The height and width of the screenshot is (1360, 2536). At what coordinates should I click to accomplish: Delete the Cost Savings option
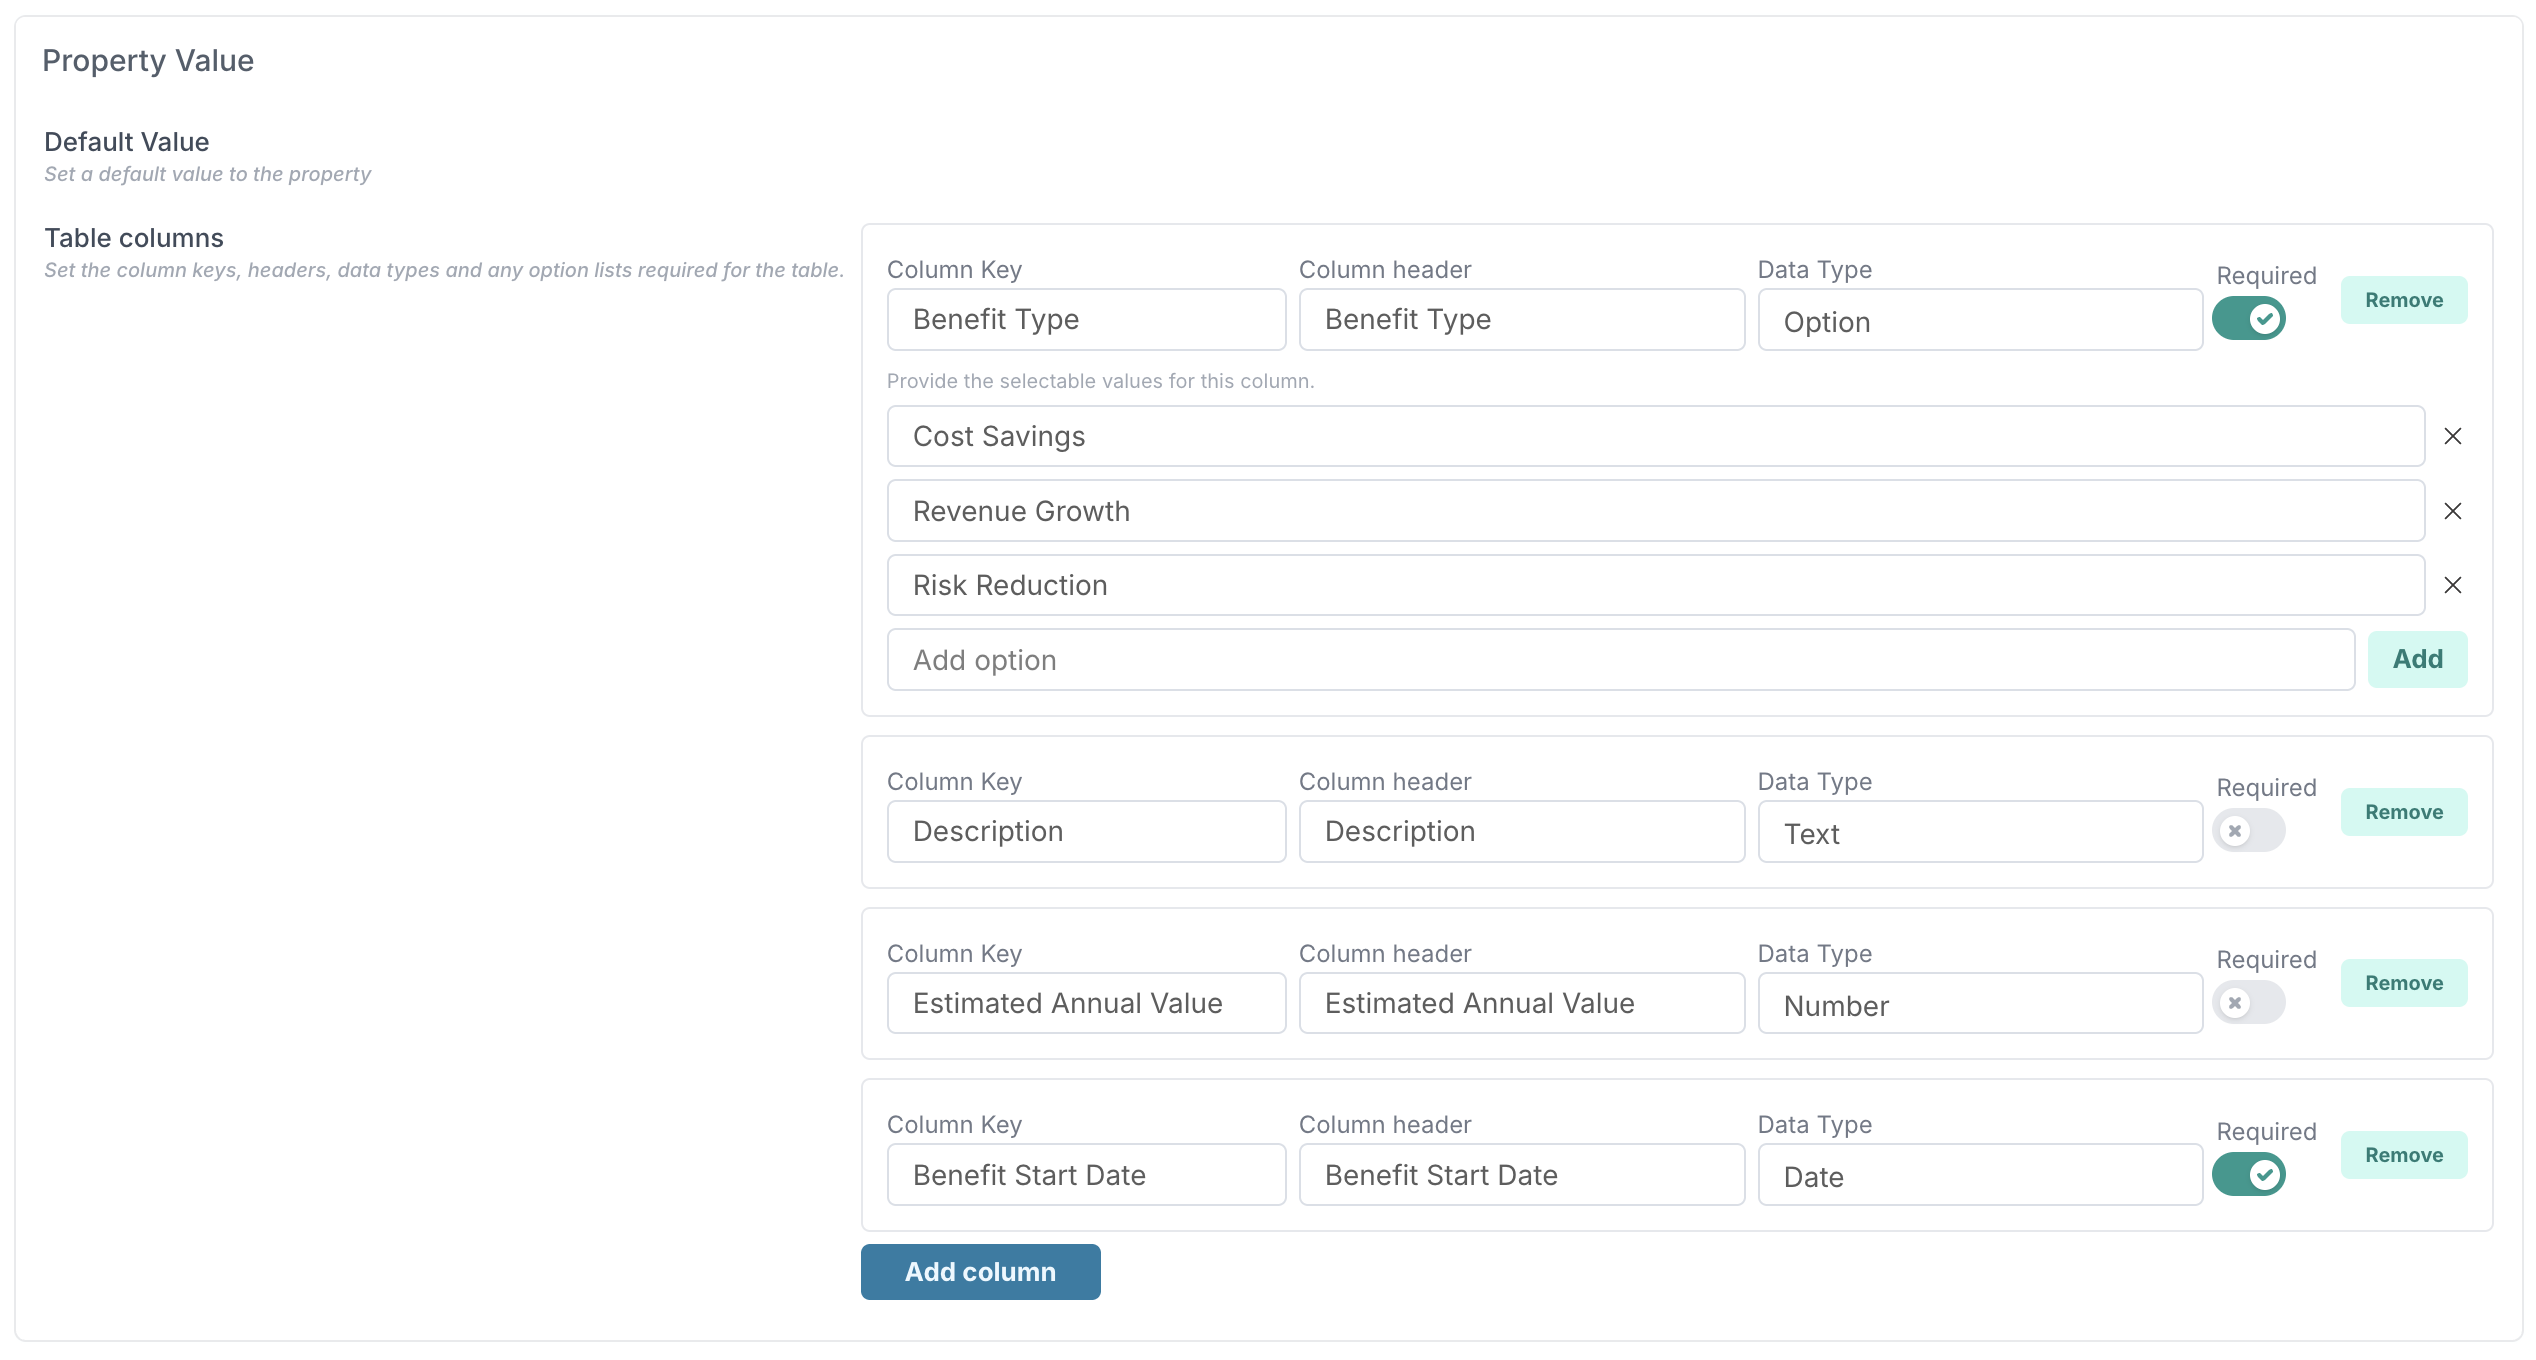pos(2452,436)
